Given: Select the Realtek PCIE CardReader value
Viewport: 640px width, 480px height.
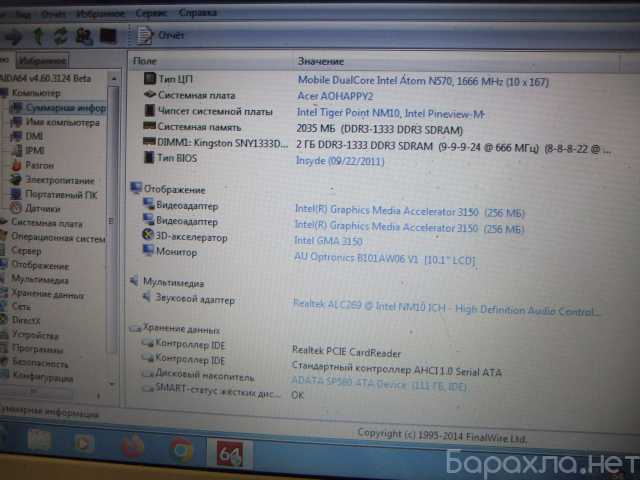Looking at the screenshot, I should 347,351.
